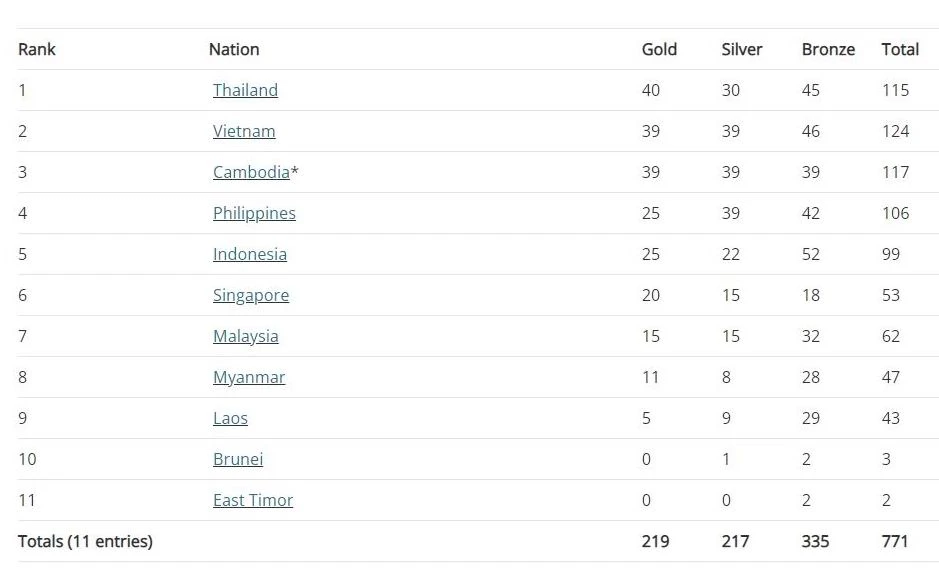Click the Malaysia link

point(245,336)
